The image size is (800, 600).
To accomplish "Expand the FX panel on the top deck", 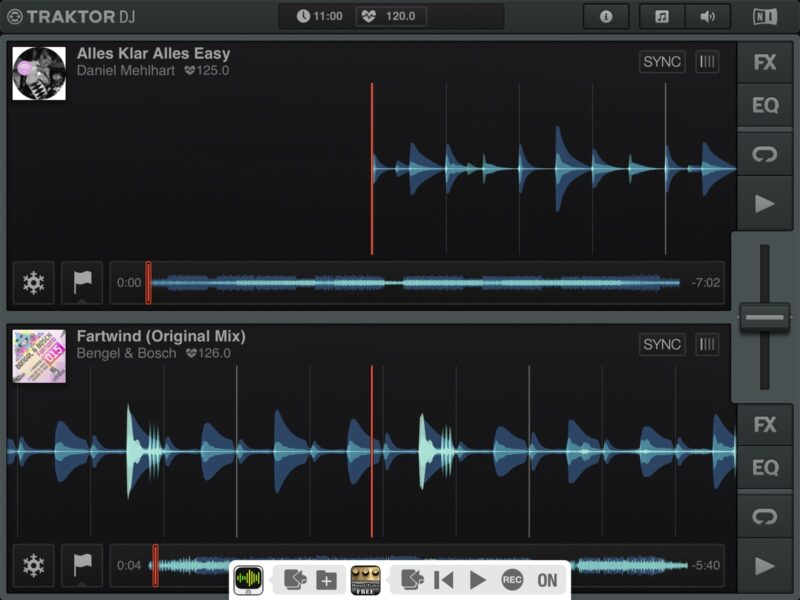I will click(765, 62).
